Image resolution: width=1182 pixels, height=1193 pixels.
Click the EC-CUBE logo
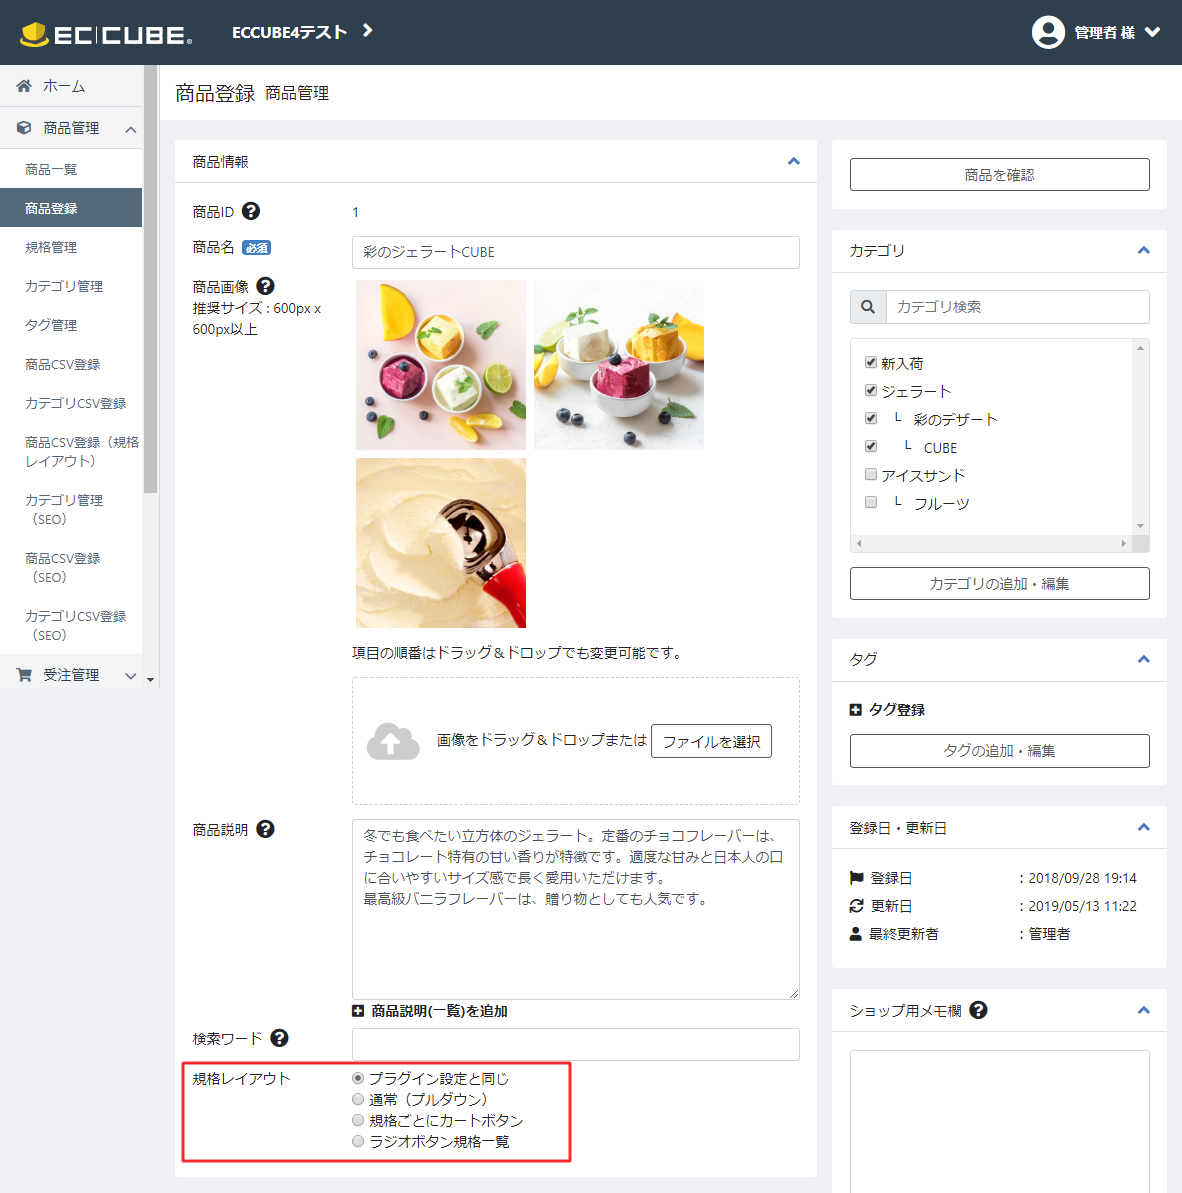pos(106,34)
